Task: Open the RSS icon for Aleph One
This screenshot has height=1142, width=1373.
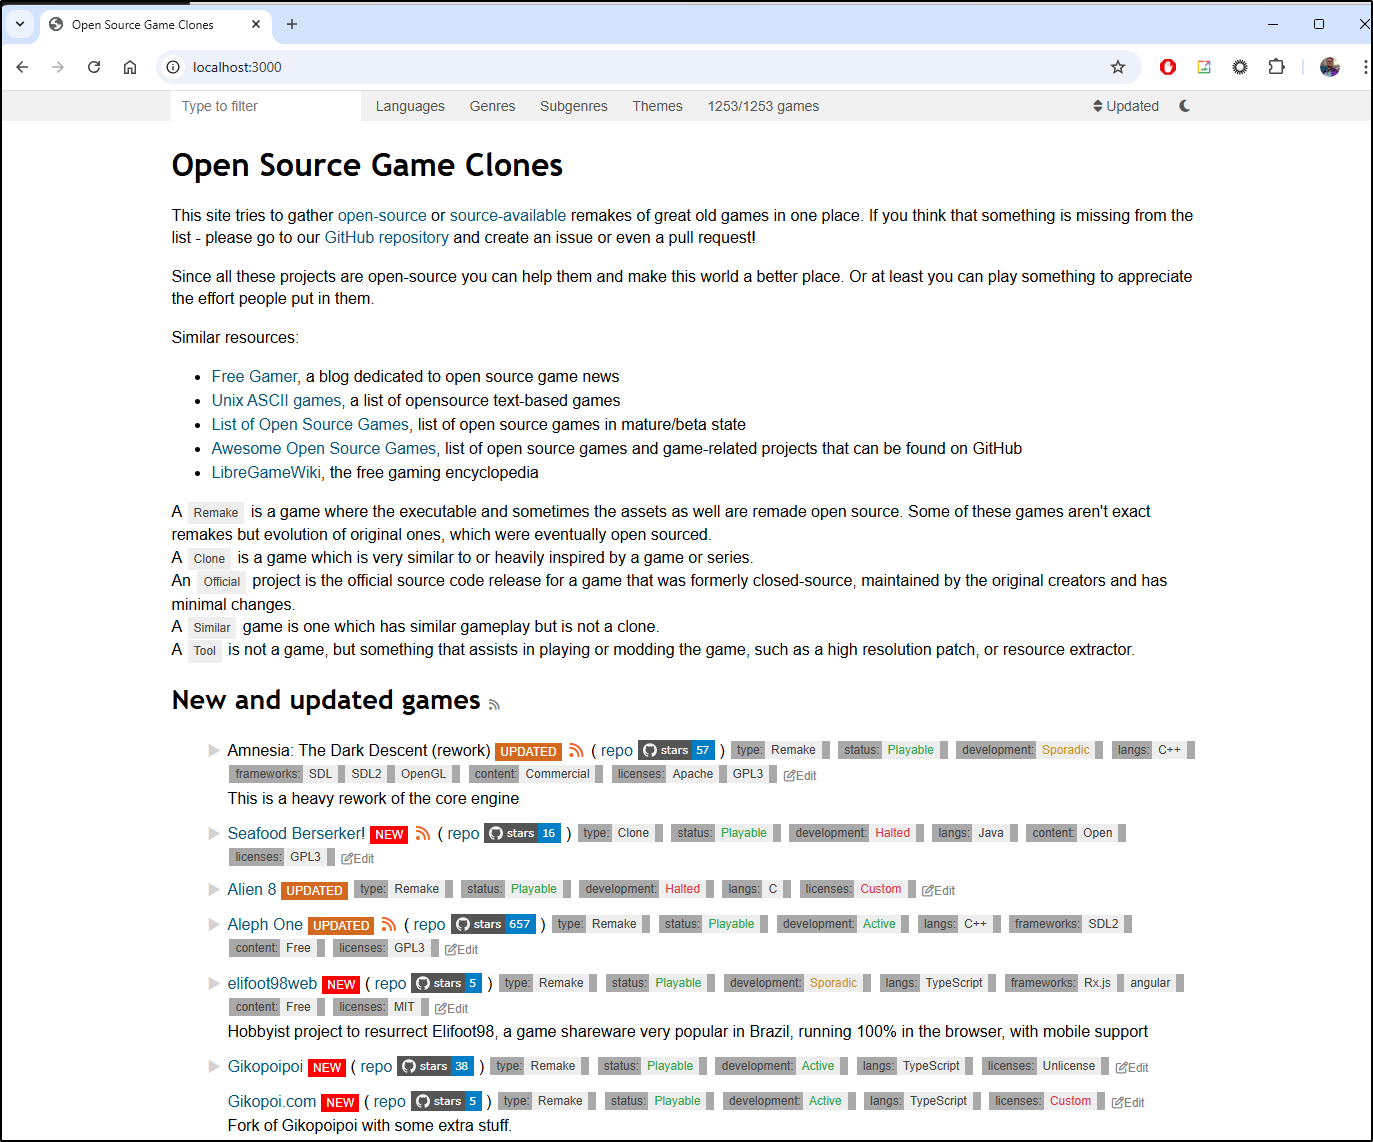Action: [x=389, y=924]
